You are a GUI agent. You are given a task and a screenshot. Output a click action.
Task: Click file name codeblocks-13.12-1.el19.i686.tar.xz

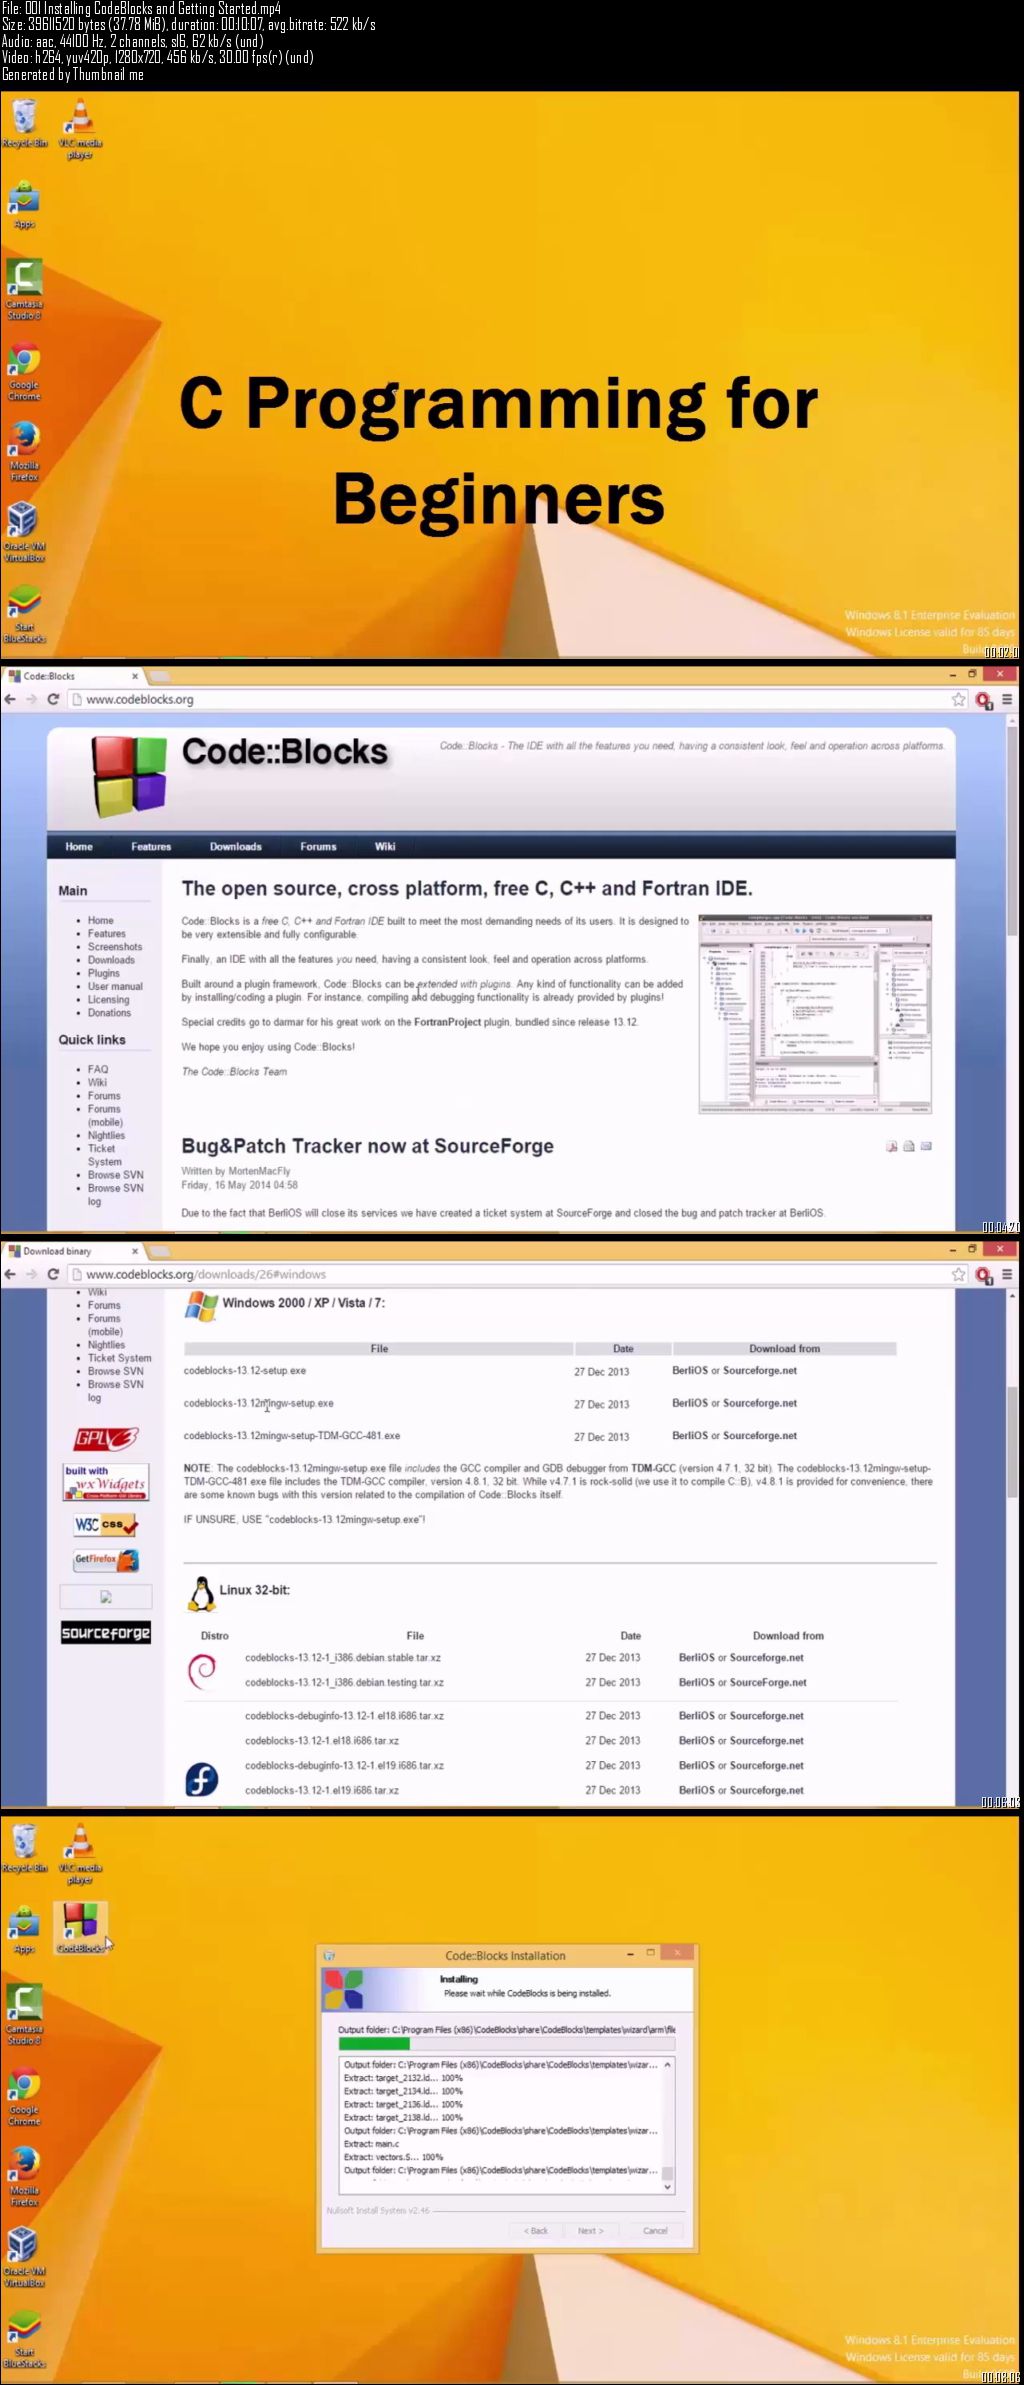[x=322, y=1791]
